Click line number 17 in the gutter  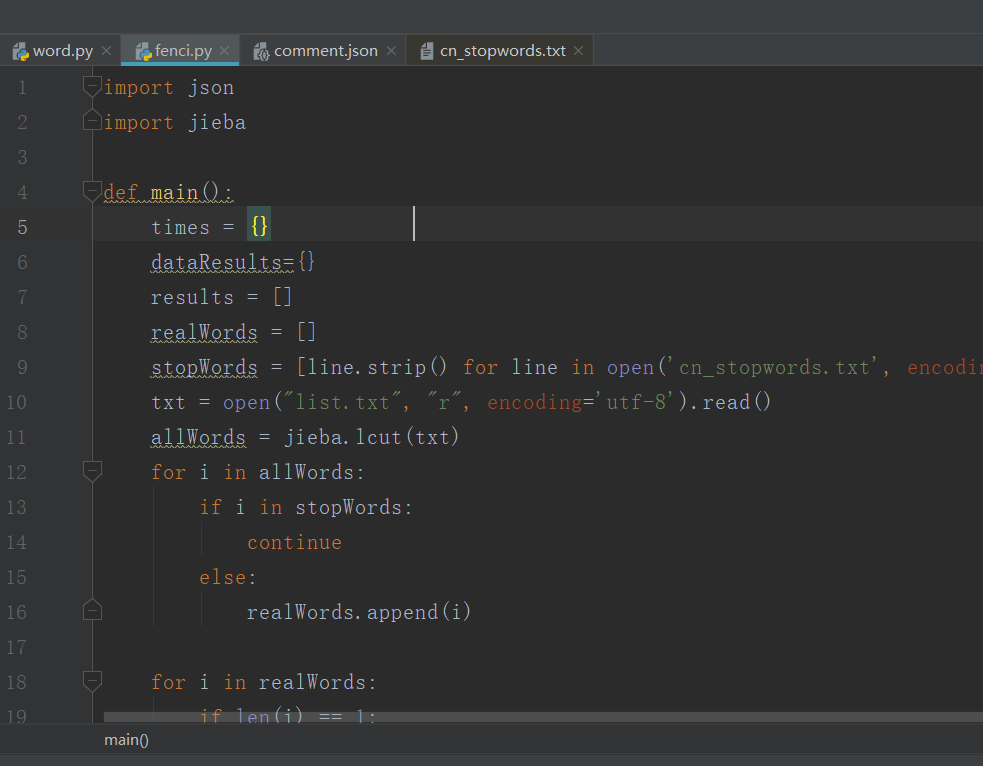click(x=16, y=647)
